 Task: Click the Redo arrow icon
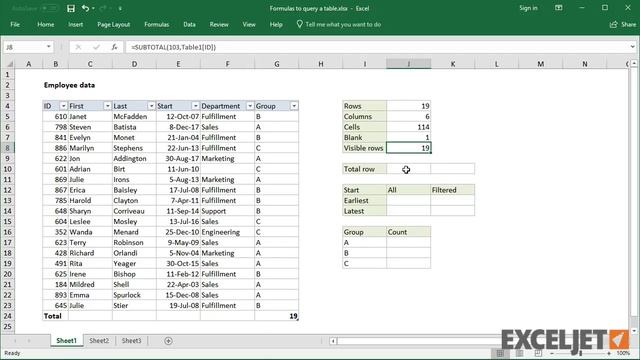103,8
